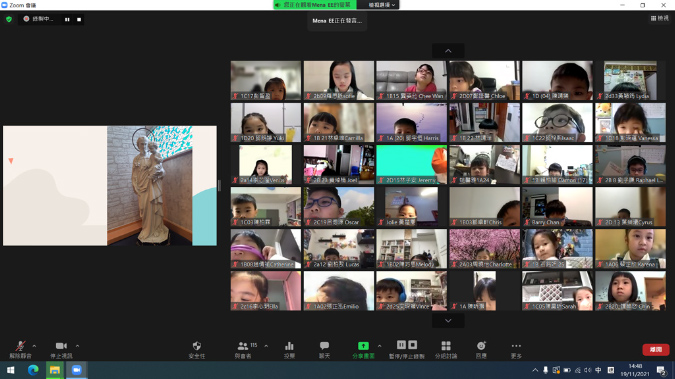This screenshot has width=675, height=379.
Task: Open the Chat bubble icon
Action: (324, 349)
